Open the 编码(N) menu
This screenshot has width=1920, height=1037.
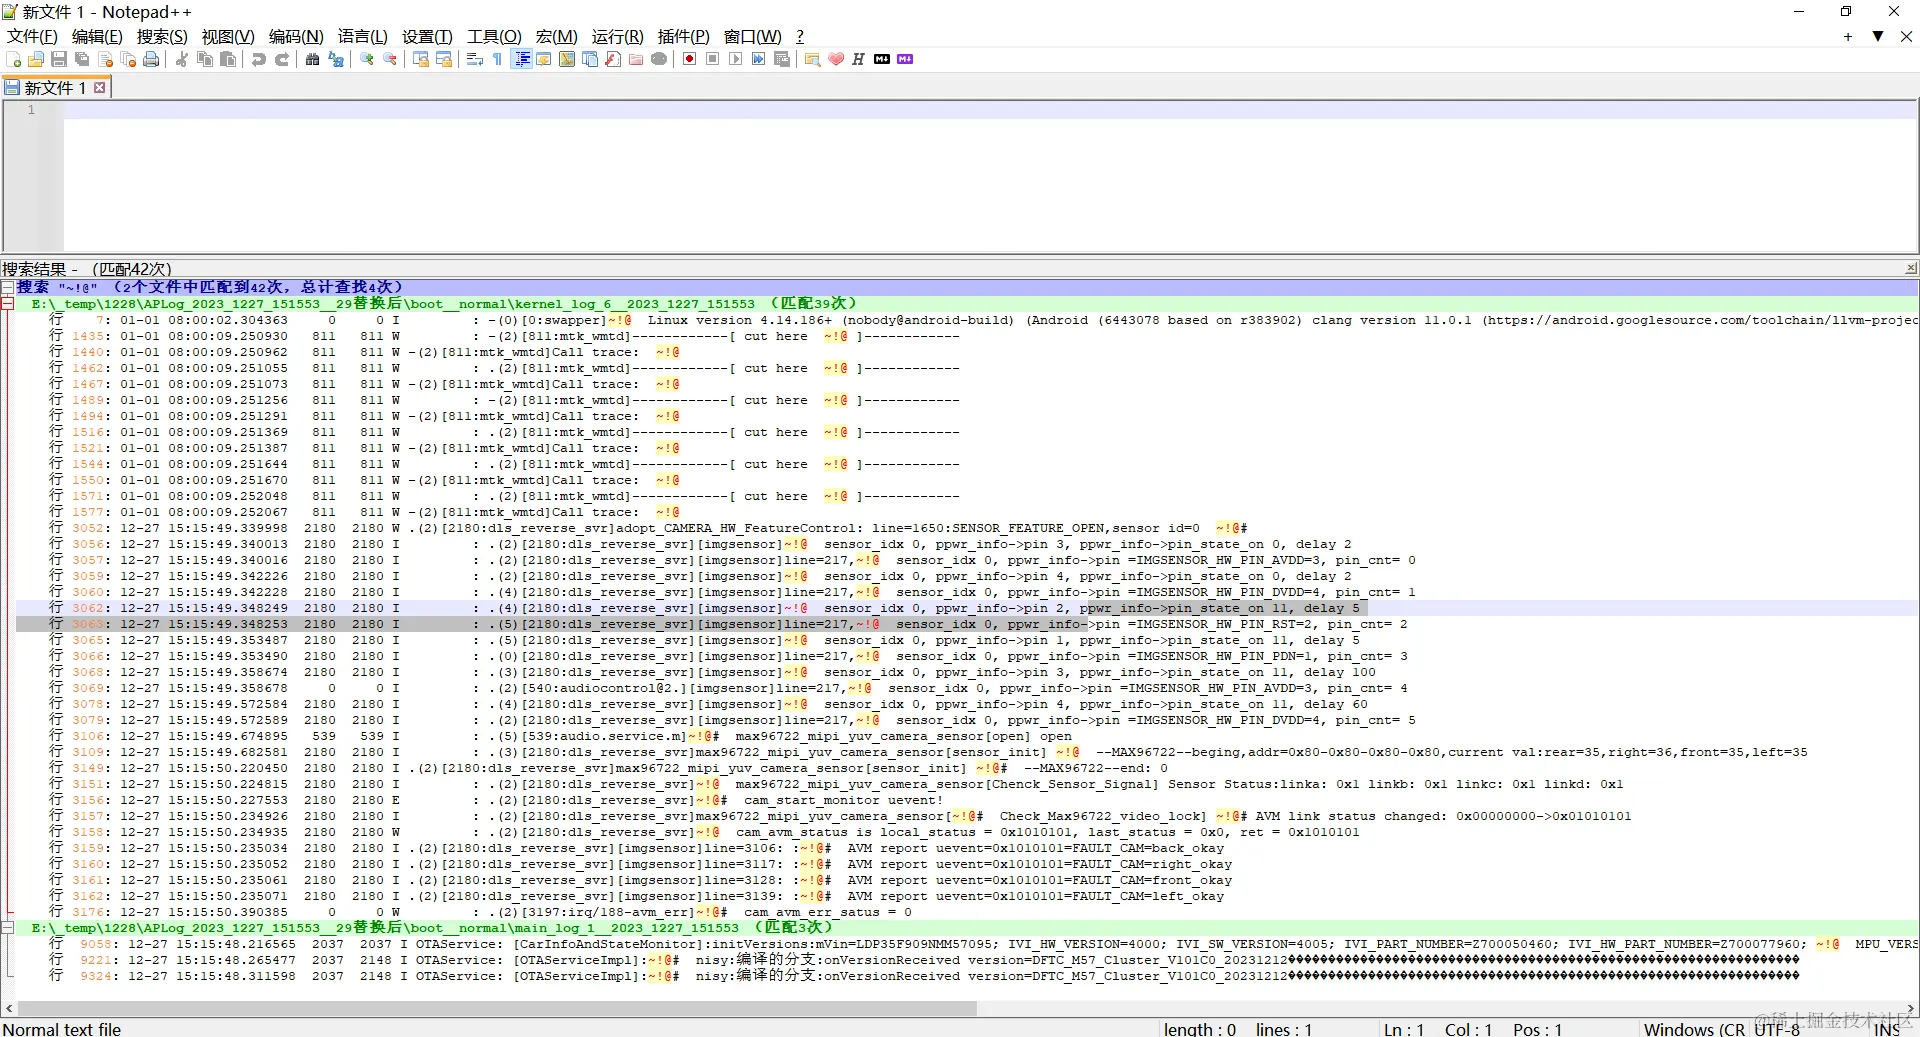[296, 36]
